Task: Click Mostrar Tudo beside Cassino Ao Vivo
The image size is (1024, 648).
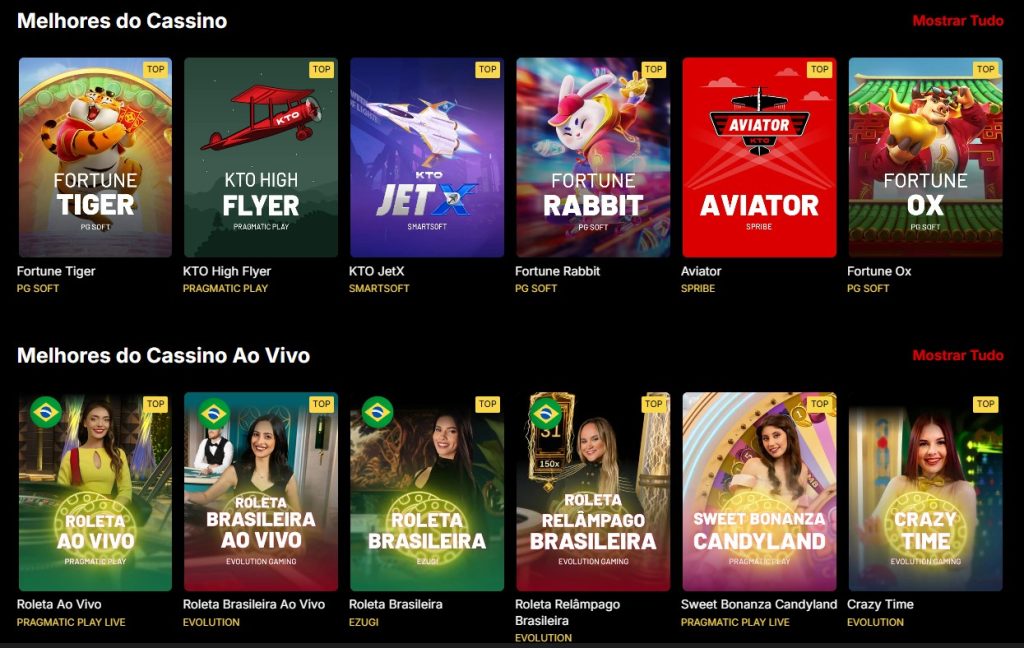Action: [957, 355]
